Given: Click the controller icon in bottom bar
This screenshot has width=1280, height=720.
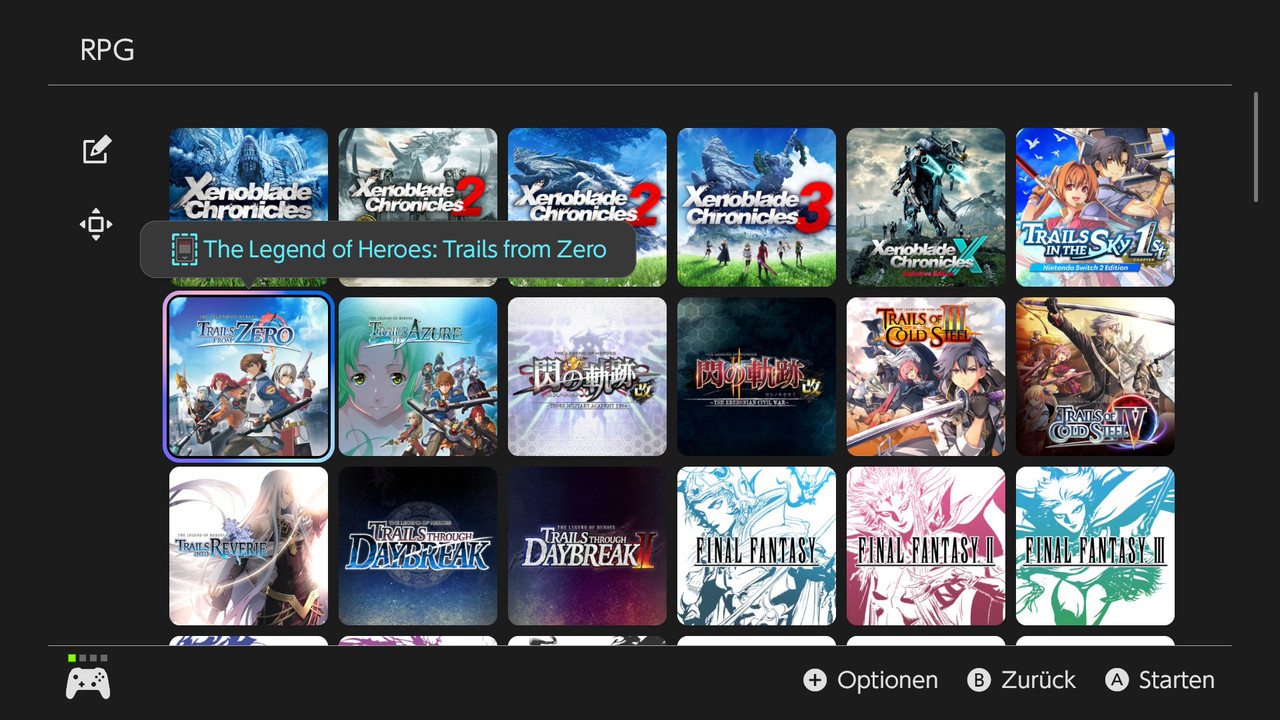Looking at the screenshot, I should click(88, 683).
